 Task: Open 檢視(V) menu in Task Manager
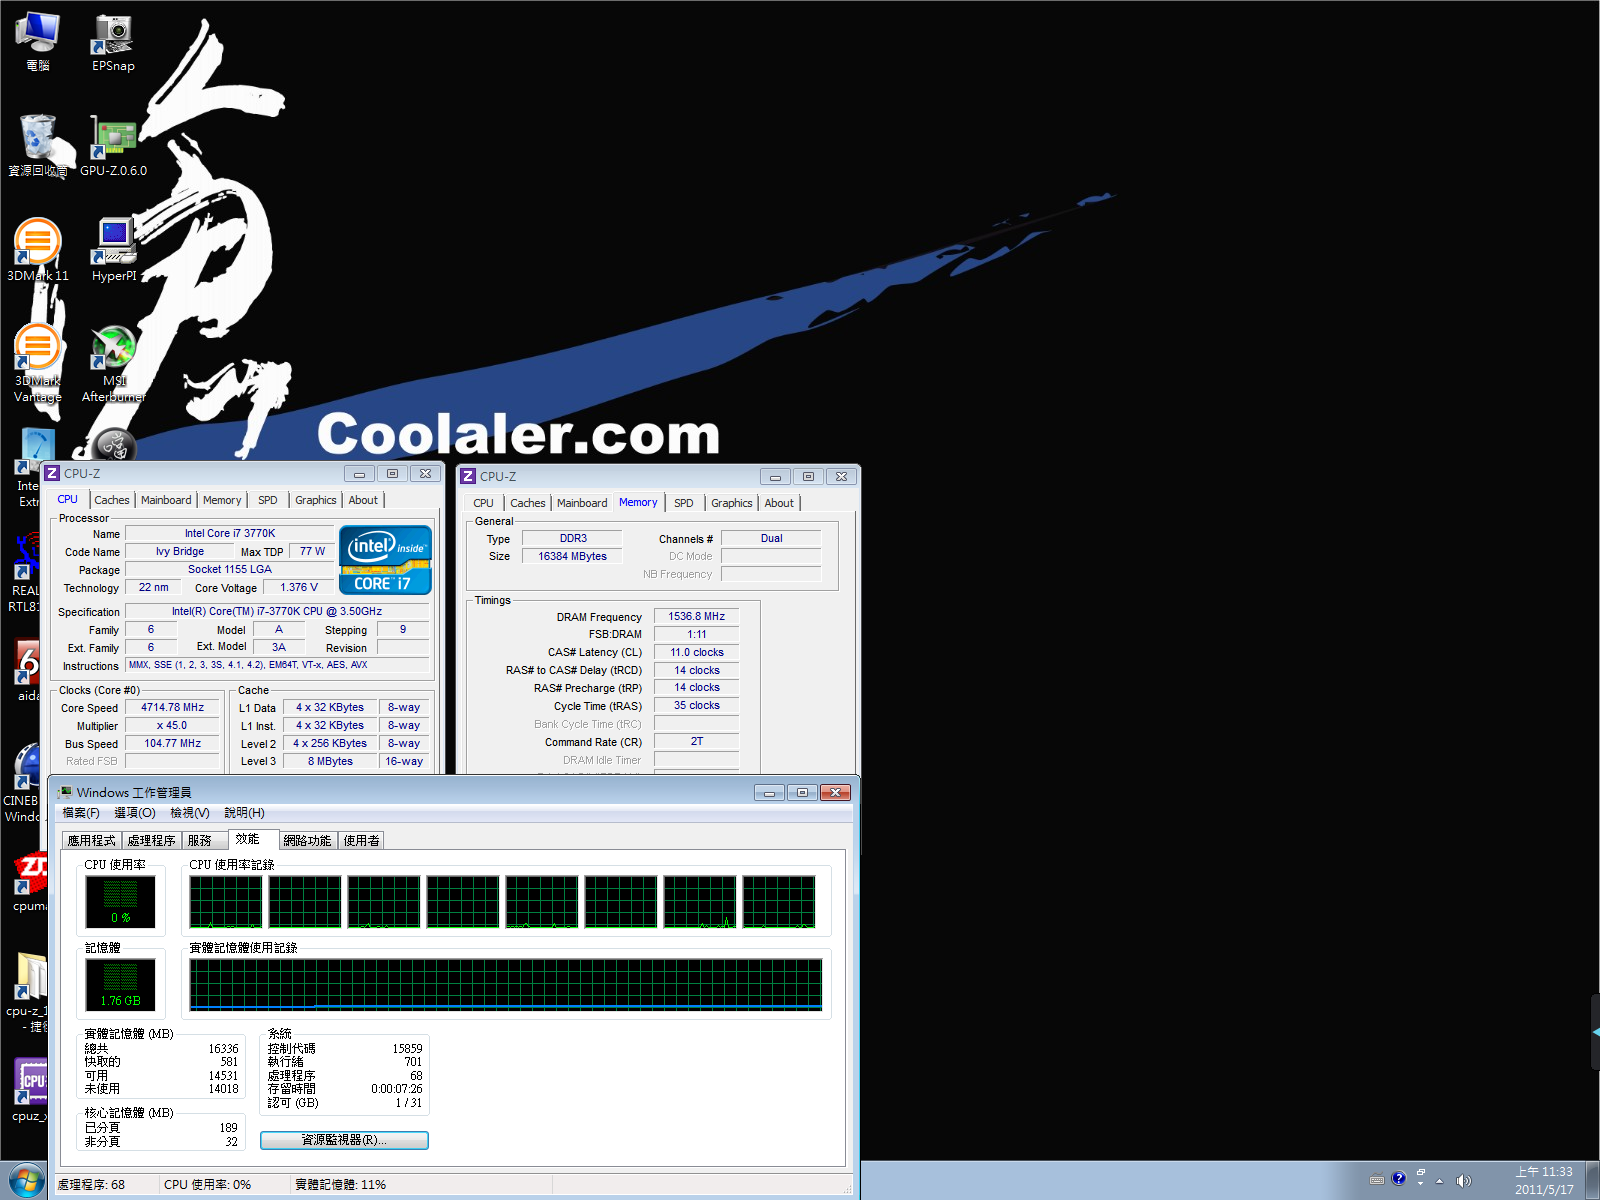(190, 813)
